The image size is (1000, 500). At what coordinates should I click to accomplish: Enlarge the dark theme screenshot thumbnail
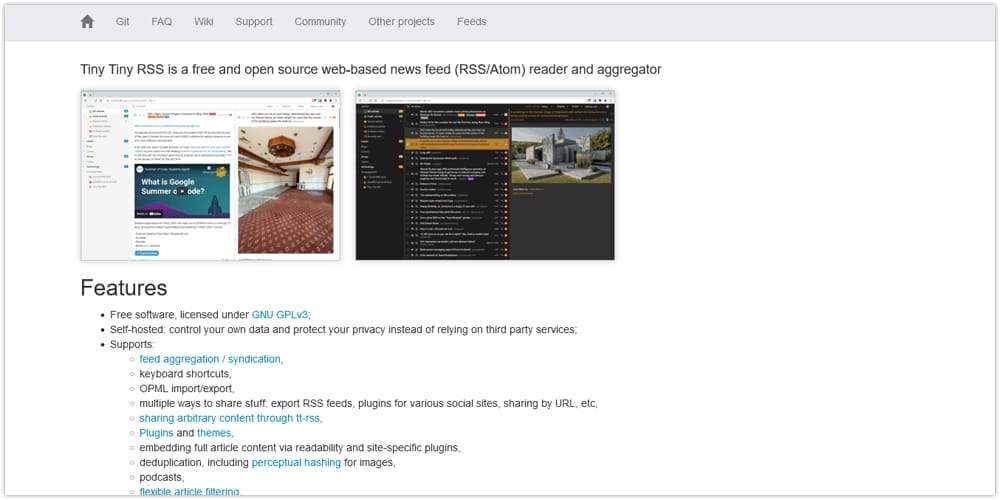(485, 175)
